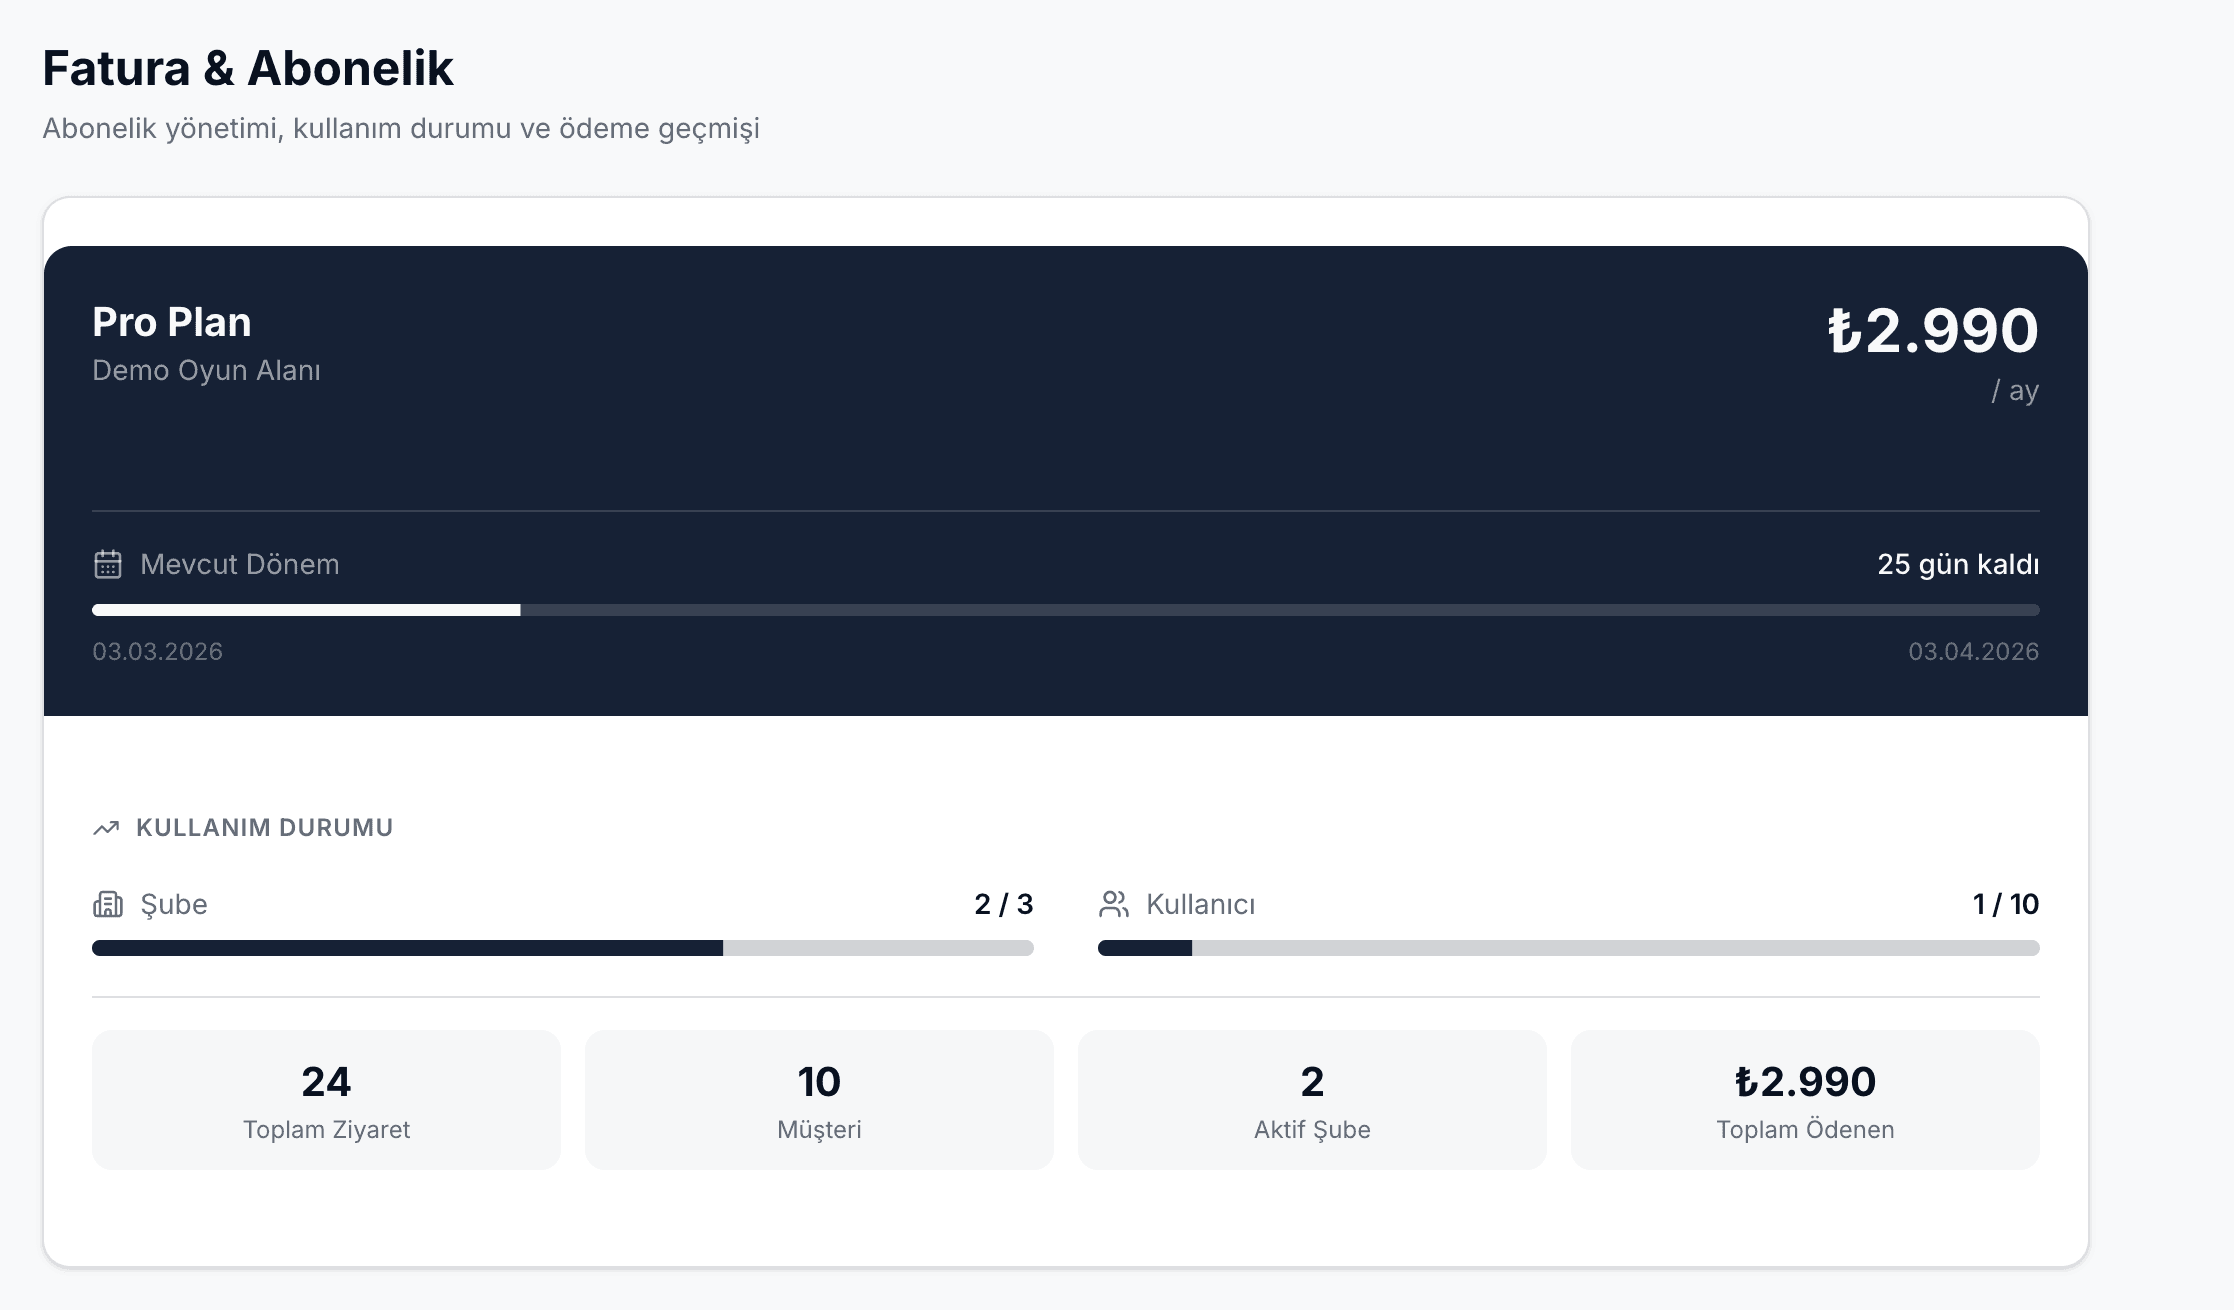This screenshot has height=1310, width=2234.
Task: Click the period start date 03.03.2026
Action: pyautogui.click(x=157, y=651)
